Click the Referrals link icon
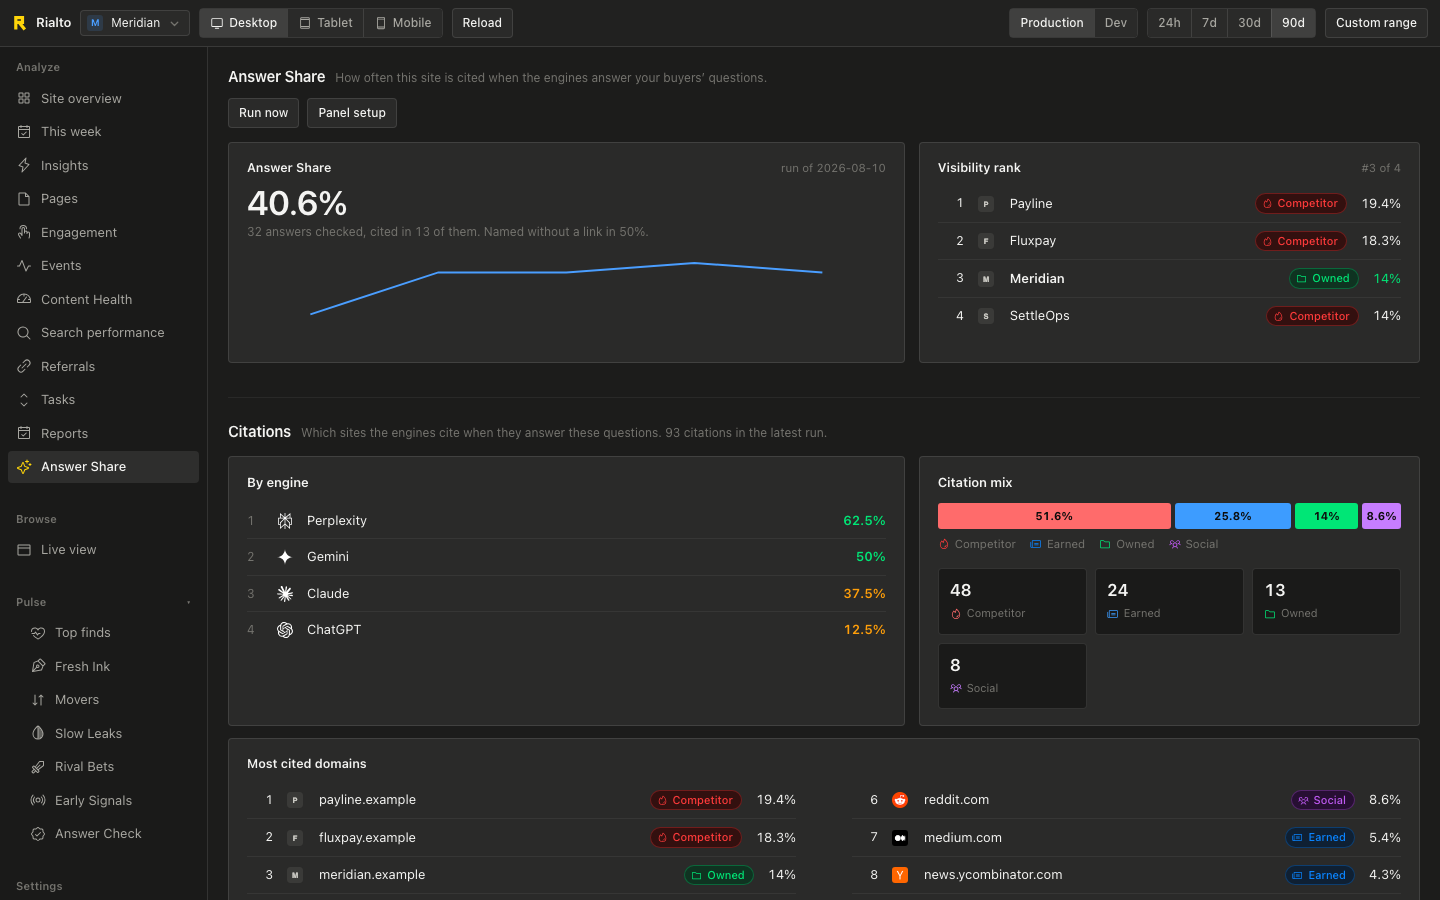Image resolution: width=1440 pixels, height=900 pixels. pyautogui.click(x=24, y=366)
